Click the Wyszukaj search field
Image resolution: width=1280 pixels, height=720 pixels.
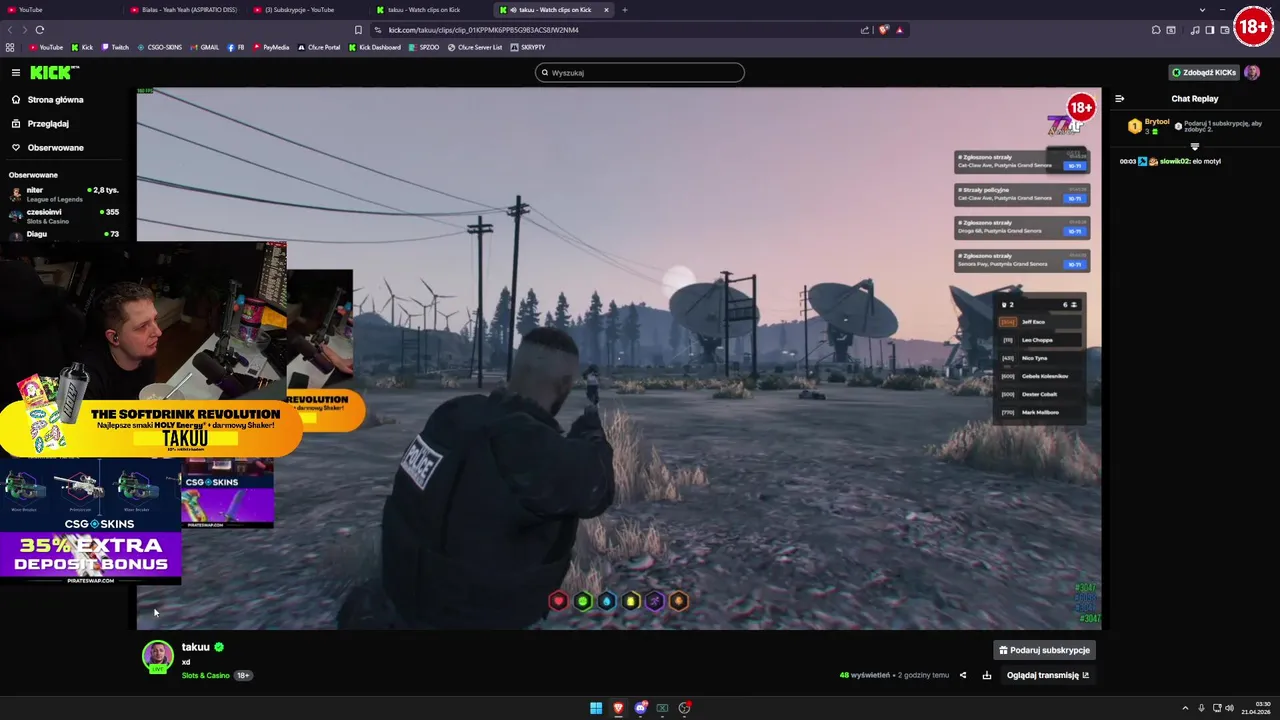tap(640, 72)
